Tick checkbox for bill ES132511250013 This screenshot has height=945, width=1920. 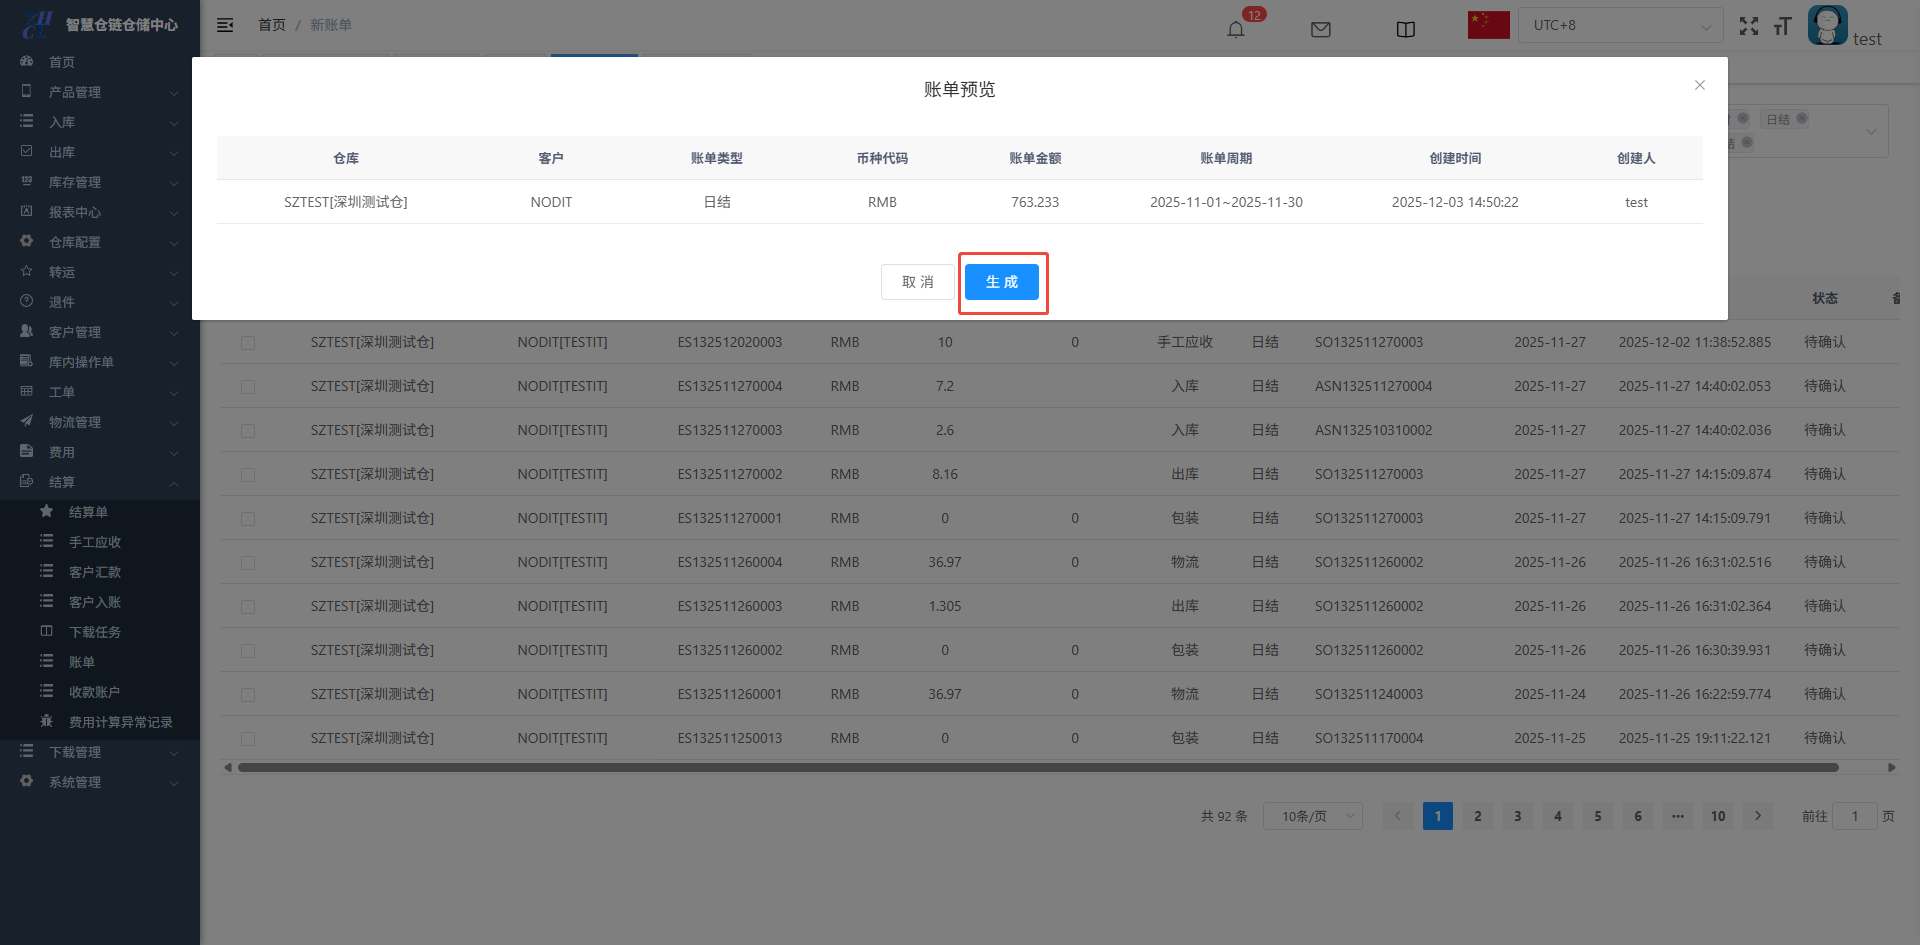[248, 739]
